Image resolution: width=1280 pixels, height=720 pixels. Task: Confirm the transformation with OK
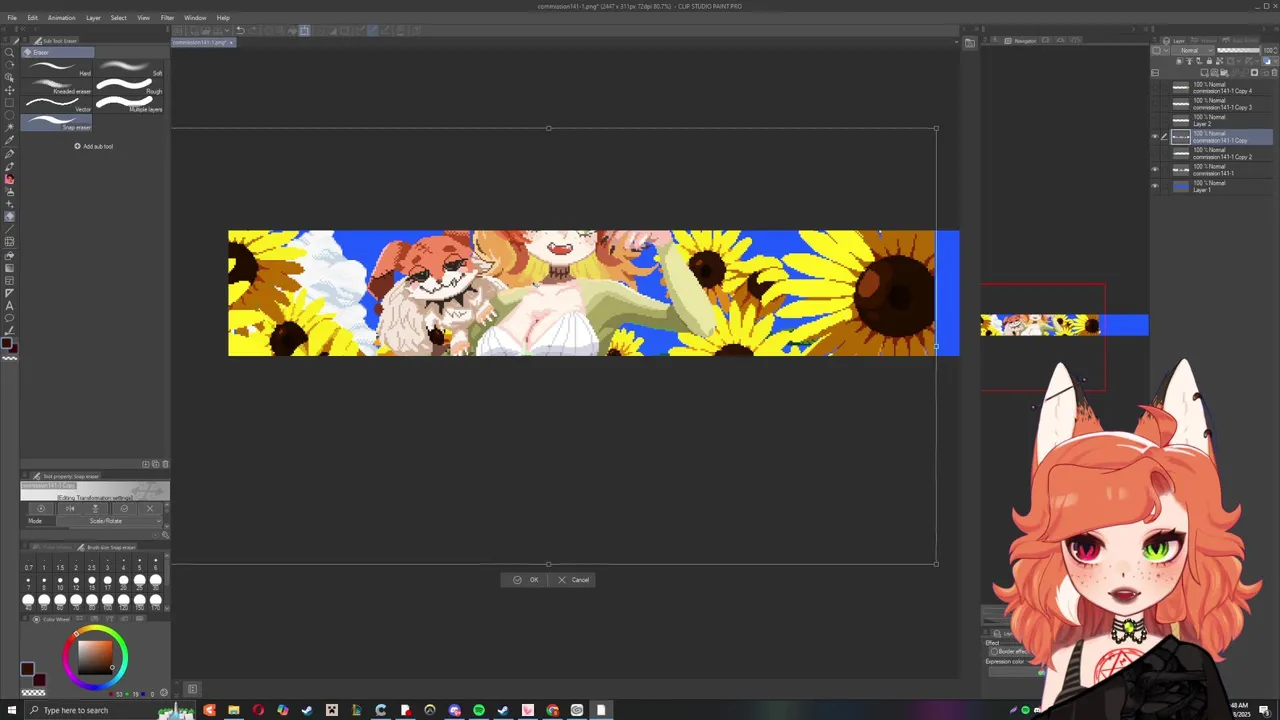(x=526, y=580)
